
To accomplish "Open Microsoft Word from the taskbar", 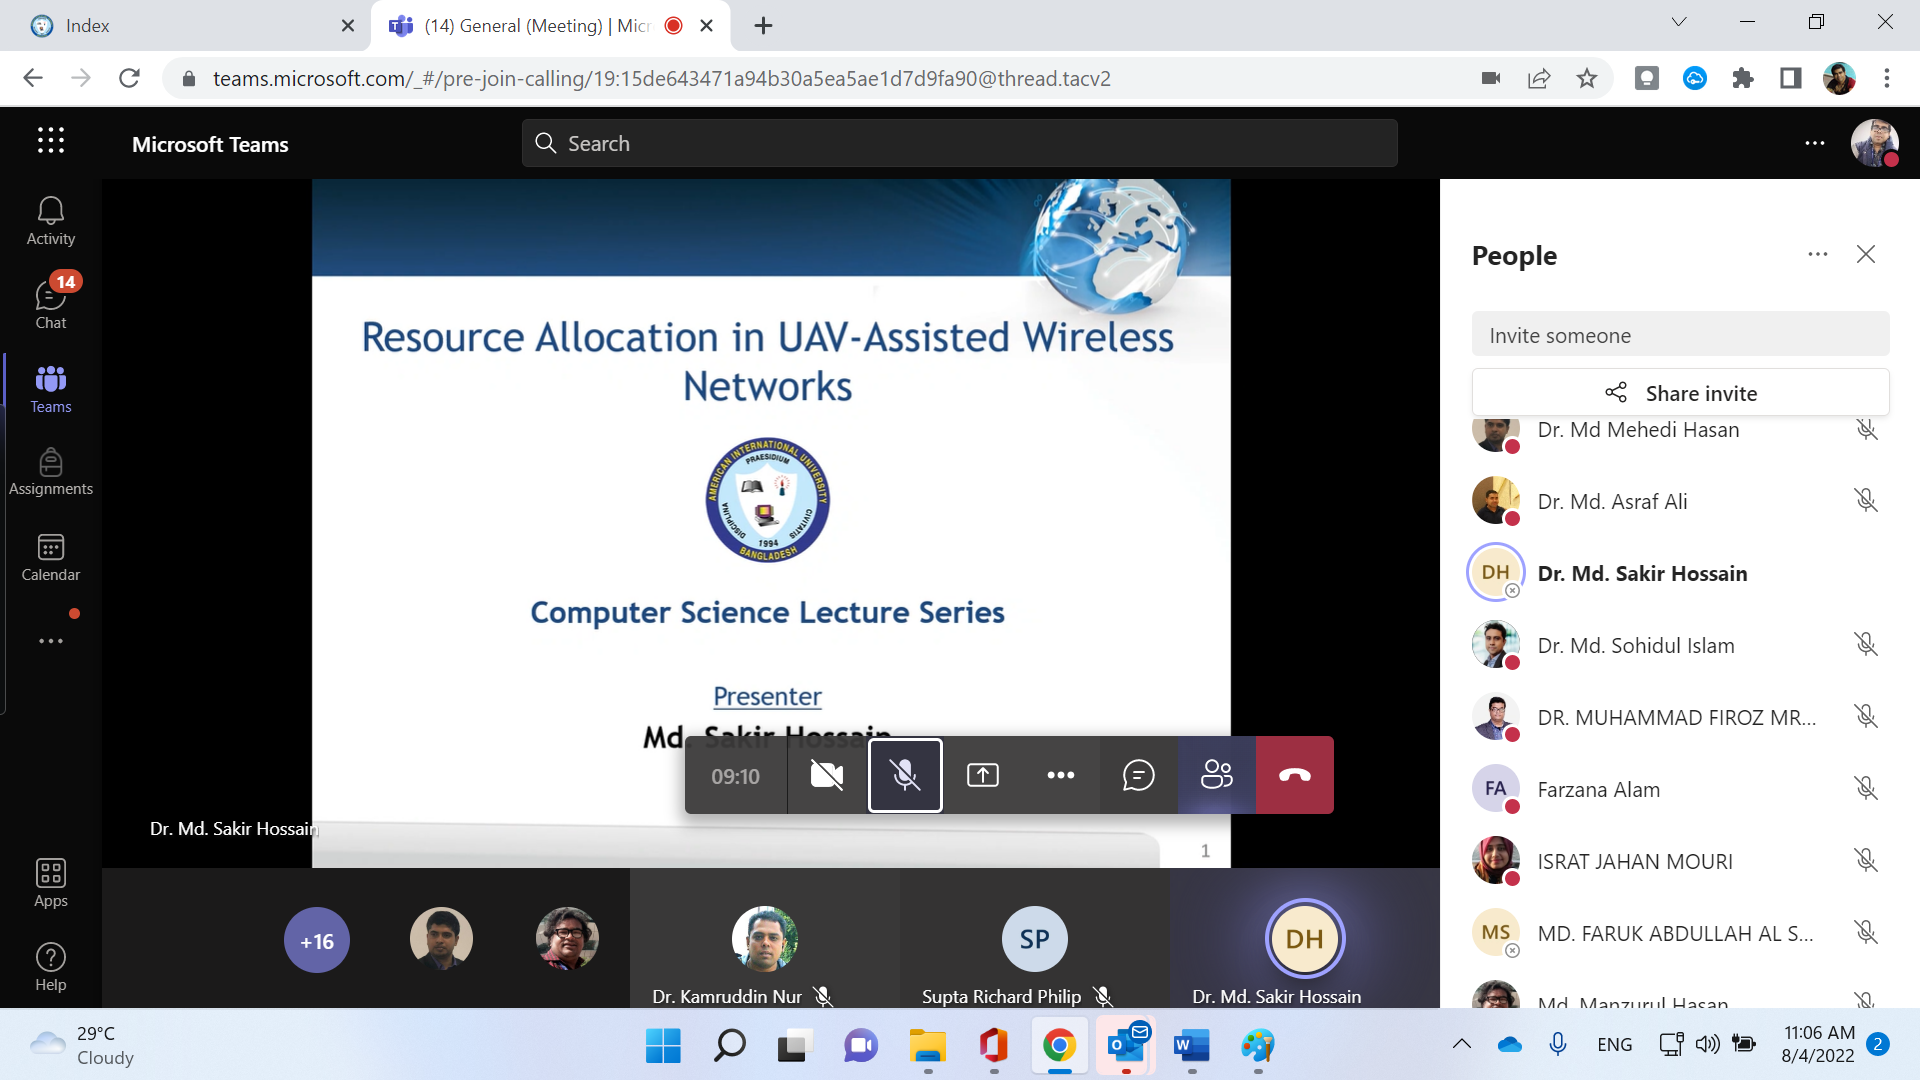I will click(x=1191, y=1046).
